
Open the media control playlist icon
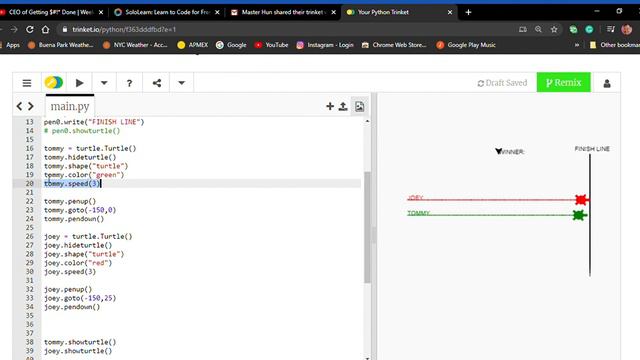click(611, 29)
